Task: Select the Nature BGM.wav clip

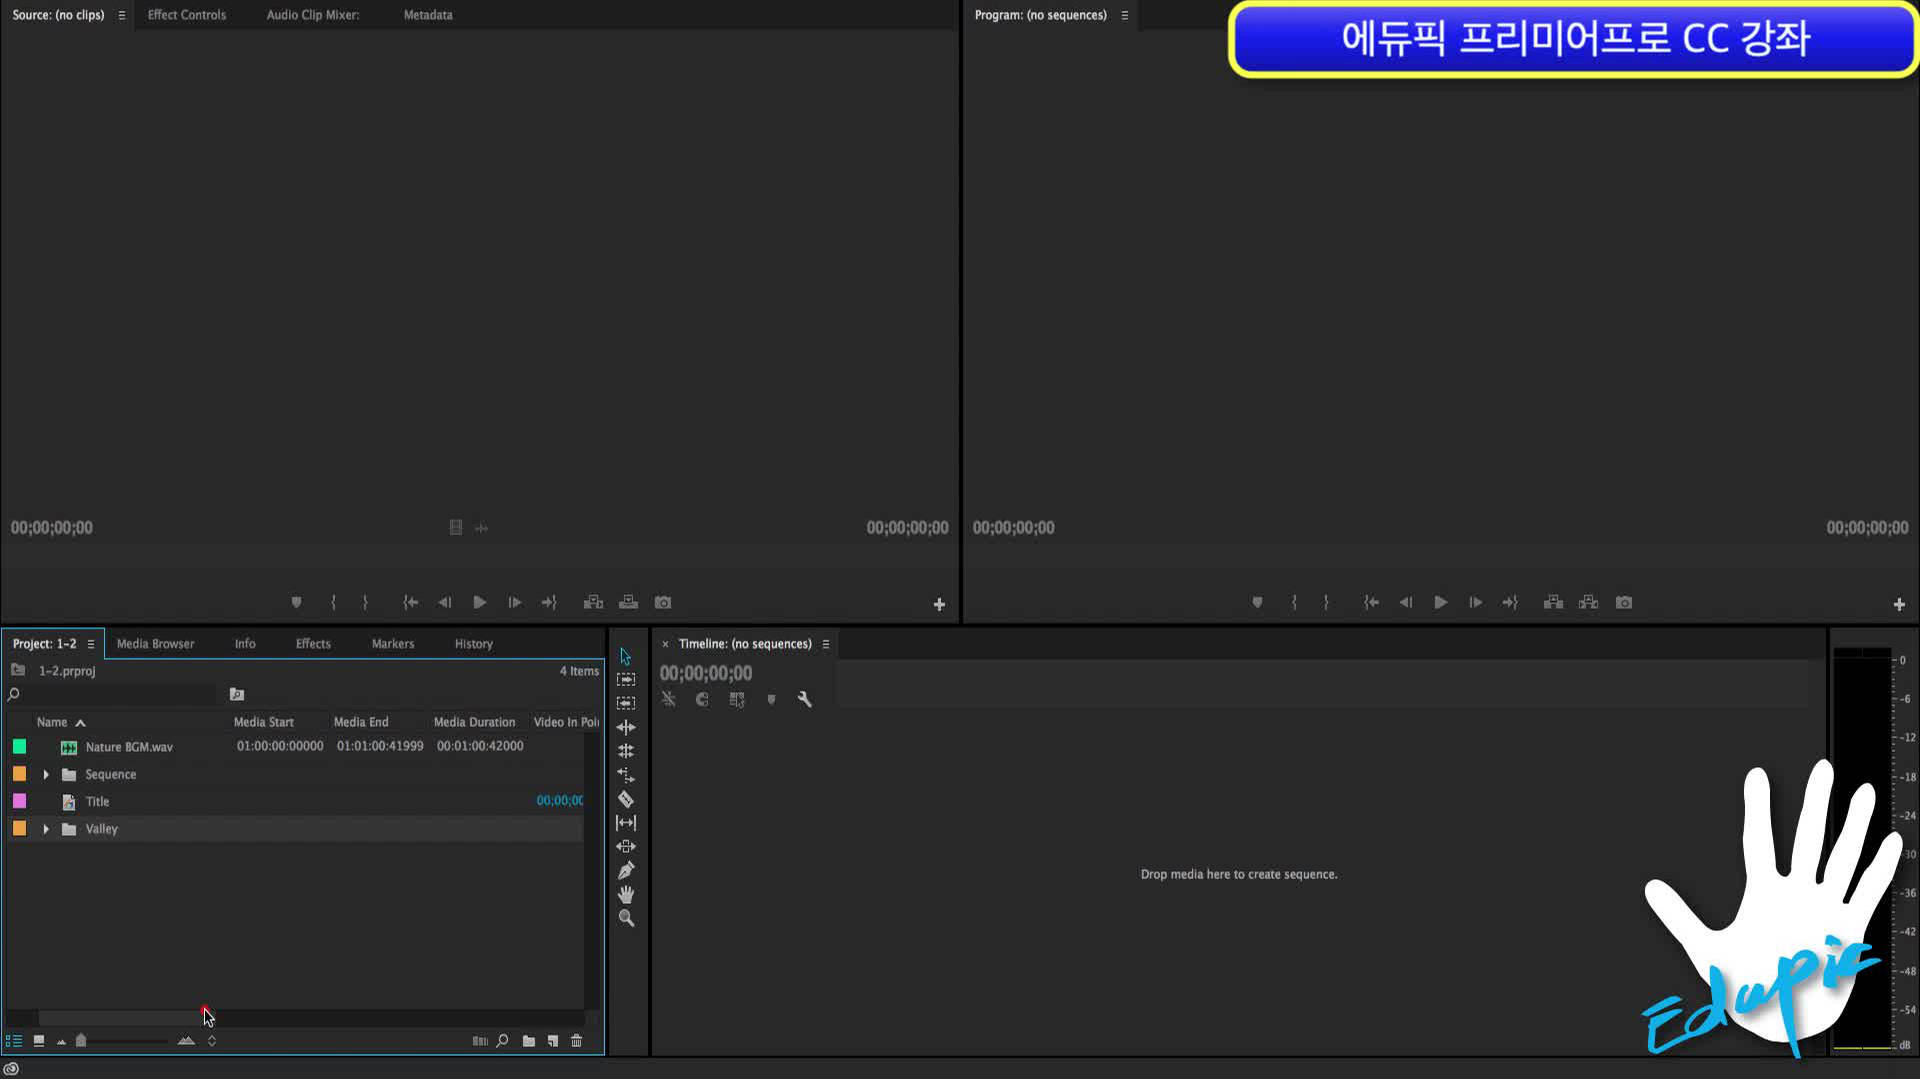Action: (128, 746)
